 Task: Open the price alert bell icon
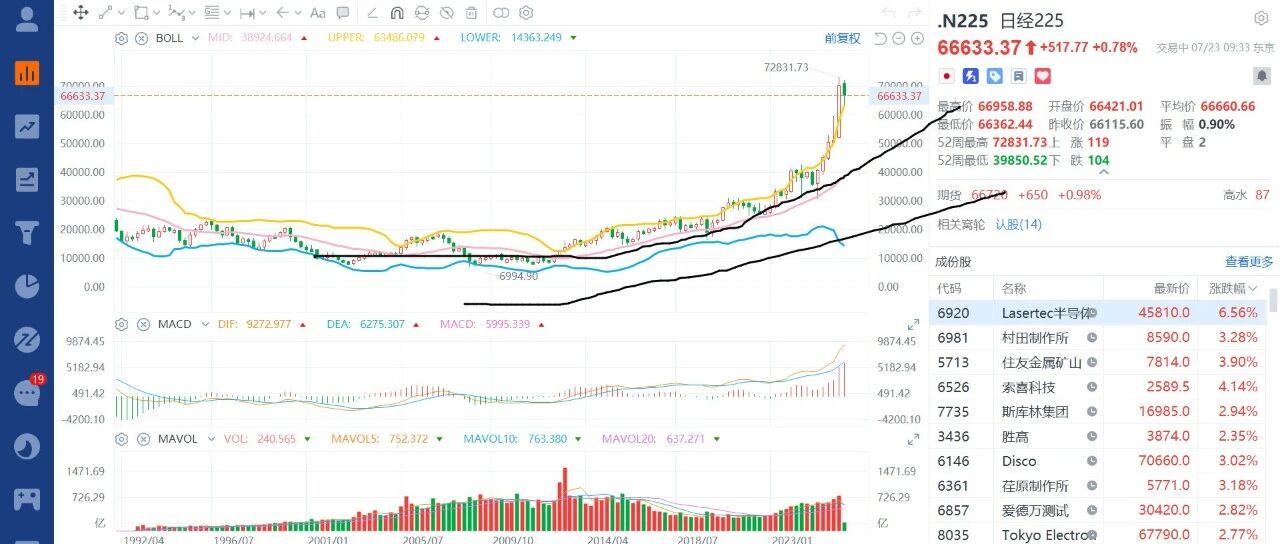(x=1262, y=76)
